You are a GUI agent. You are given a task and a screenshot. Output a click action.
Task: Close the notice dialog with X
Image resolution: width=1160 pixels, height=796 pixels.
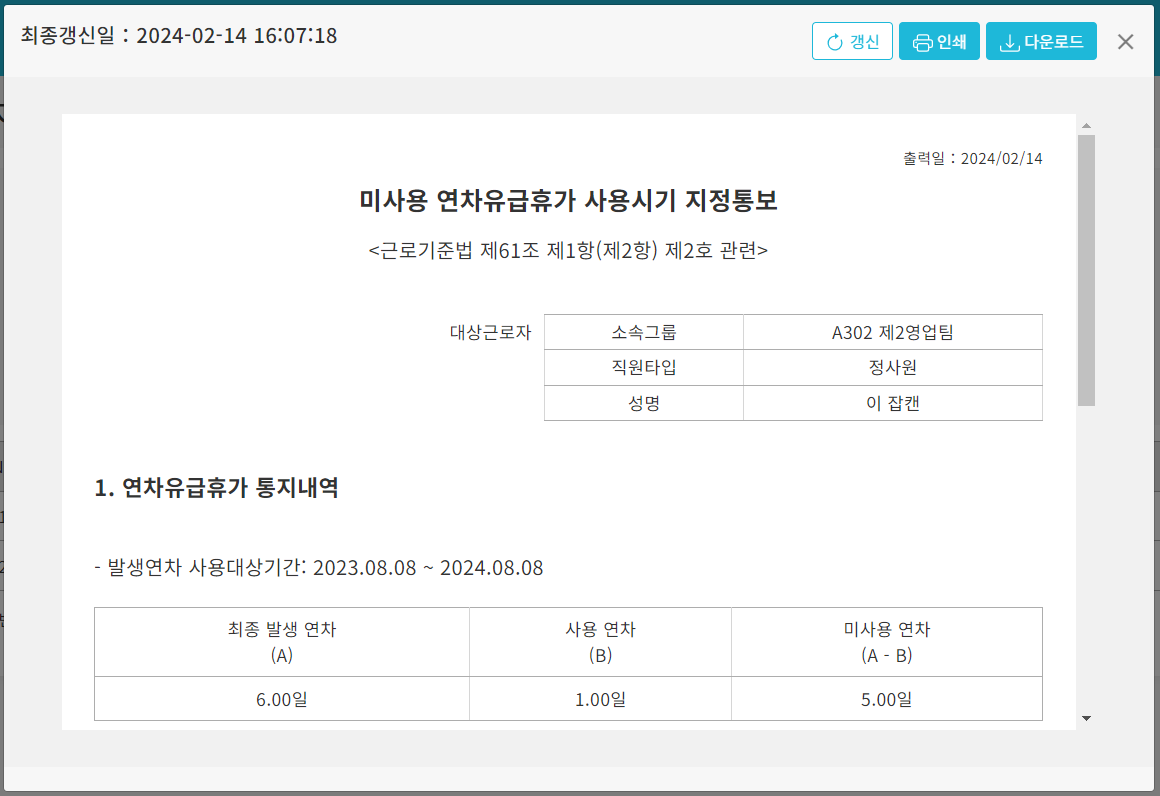(x=1125, y=41)
